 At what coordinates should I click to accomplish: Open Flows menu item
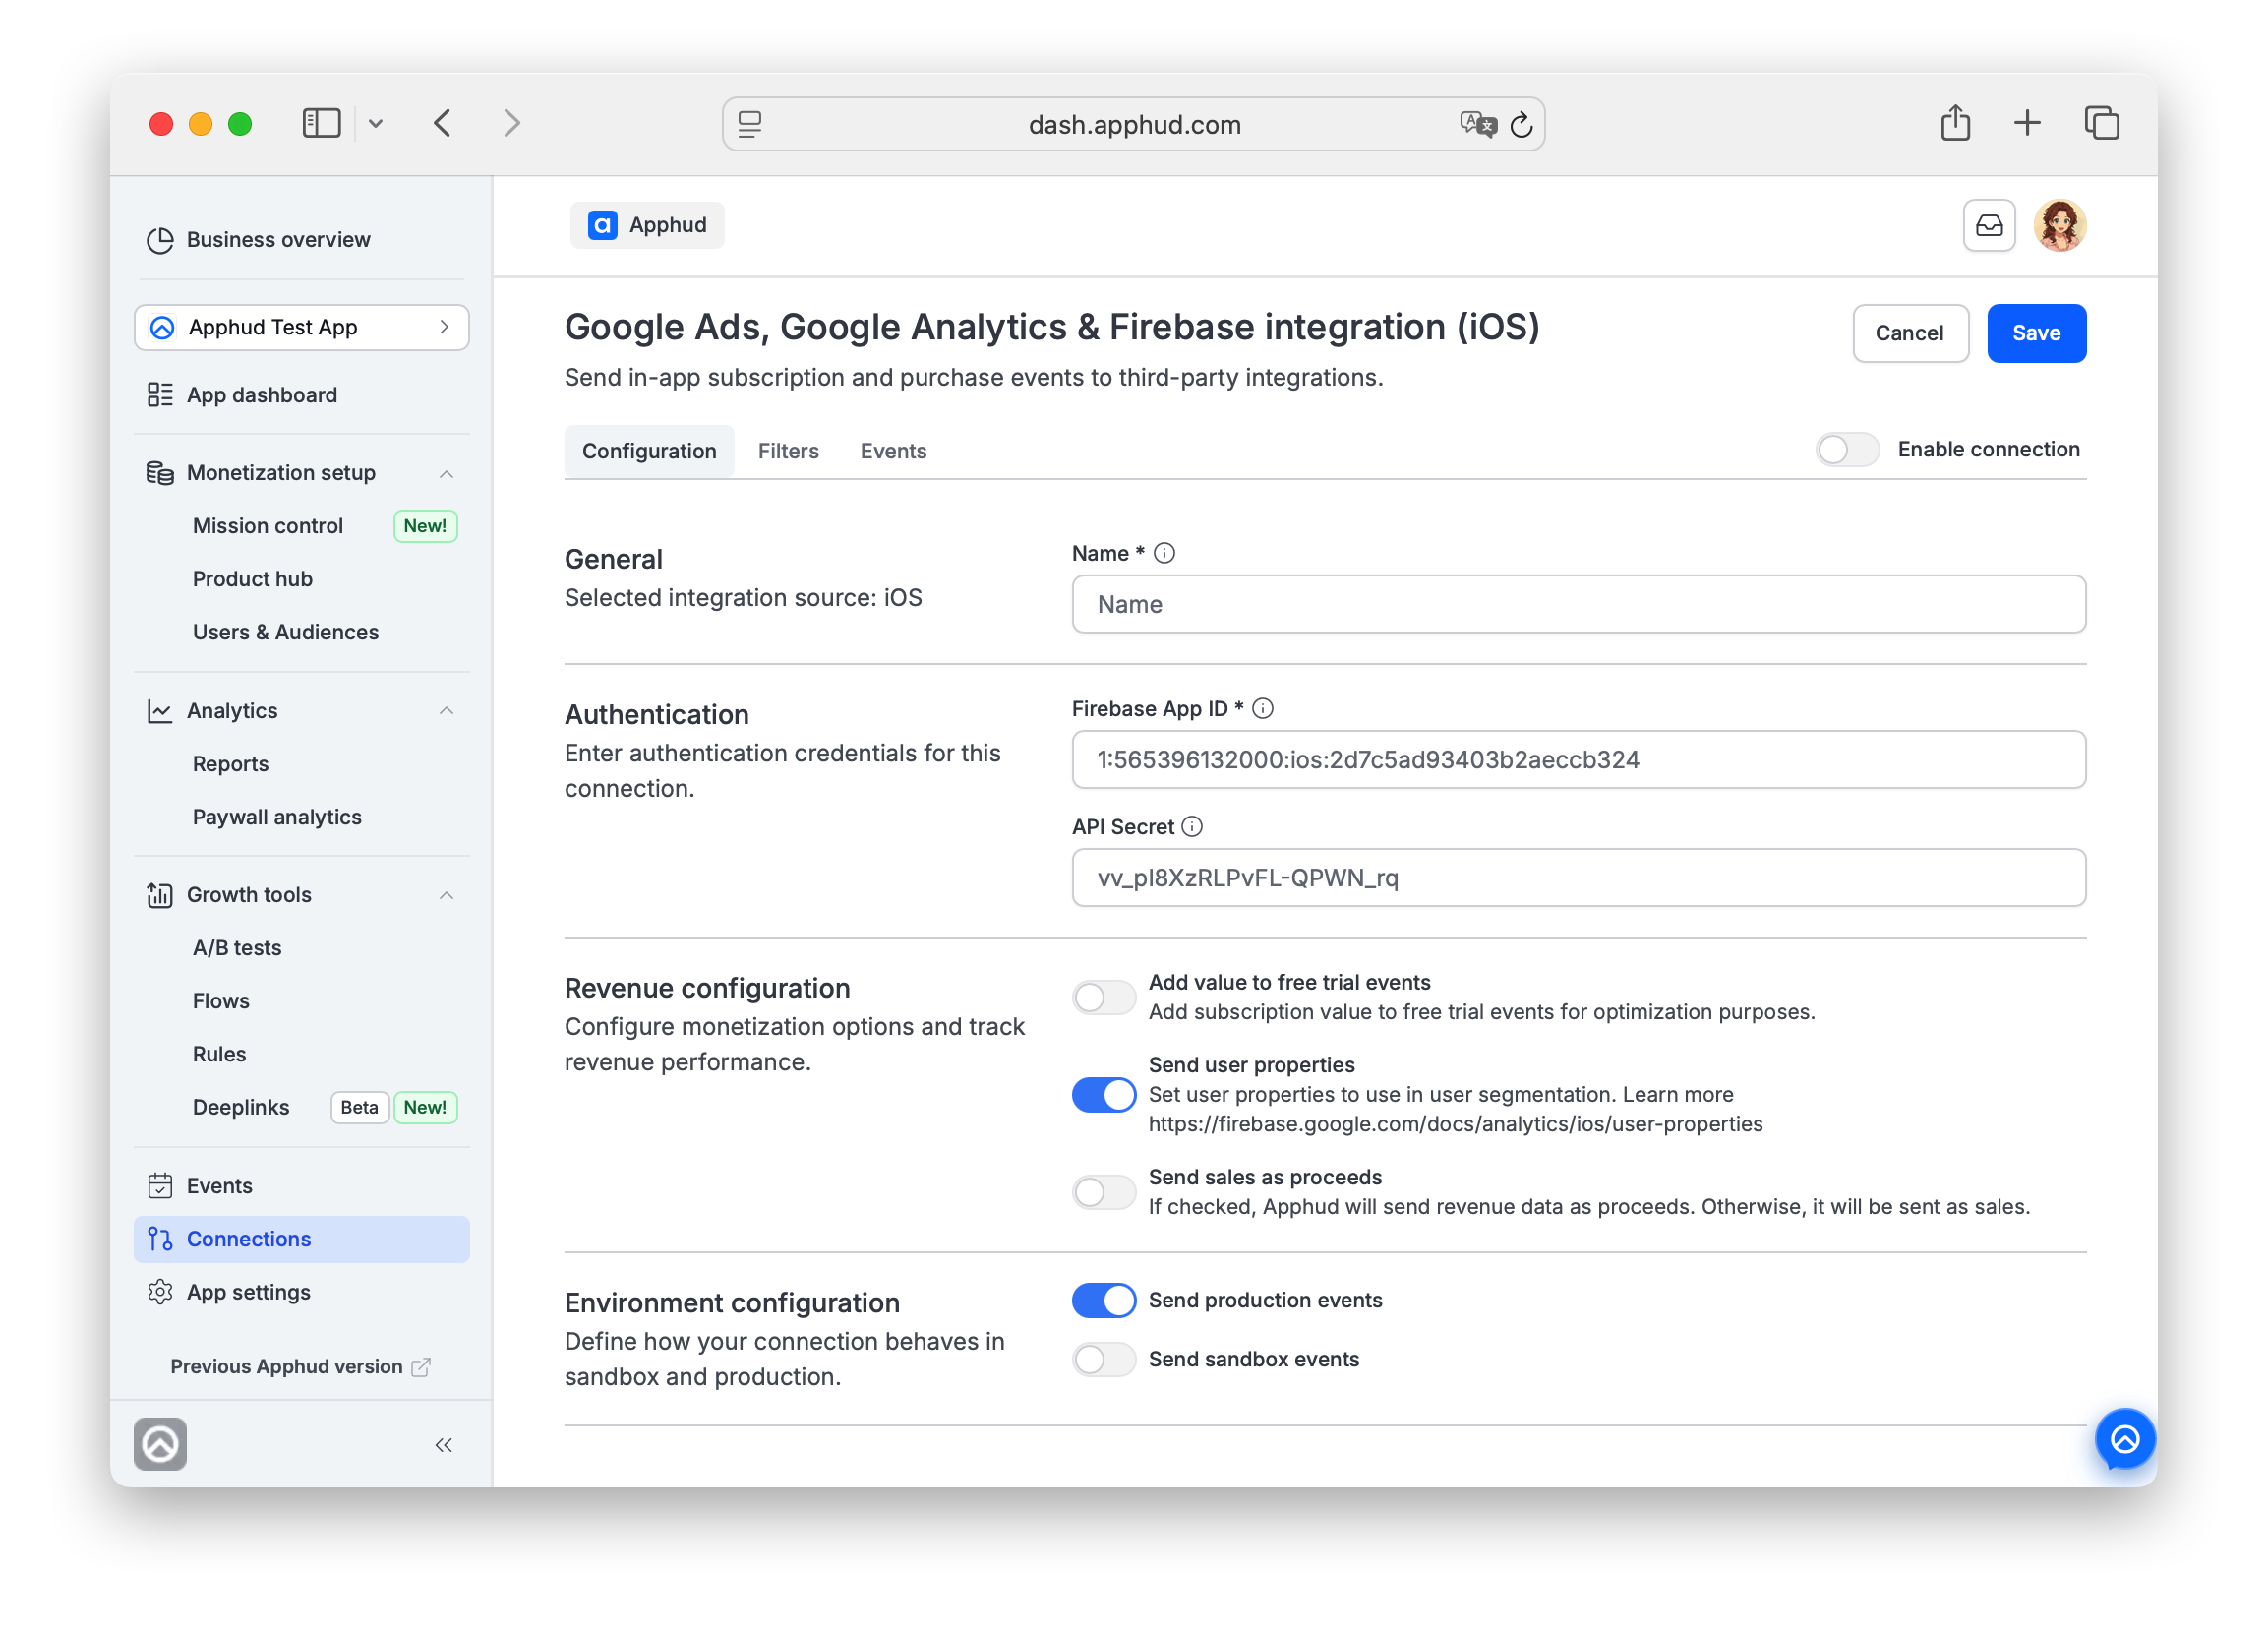coord(221,1001)
